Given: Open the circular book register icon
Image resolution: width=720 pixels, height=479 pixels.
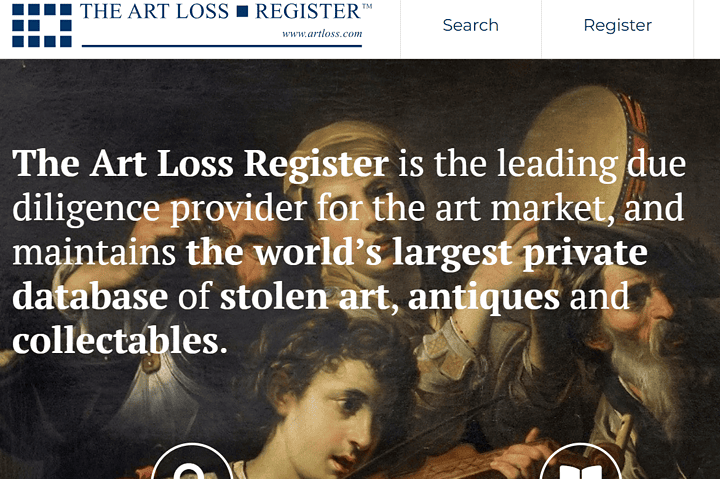Looking at the screenshot, I should click(x=580, y=461).
